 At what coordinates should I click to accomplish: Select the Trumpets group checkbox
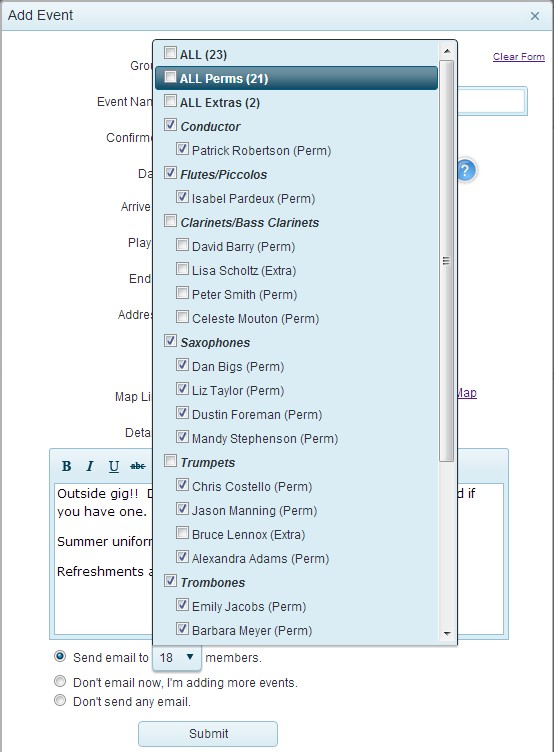click(x=170, y=461)
